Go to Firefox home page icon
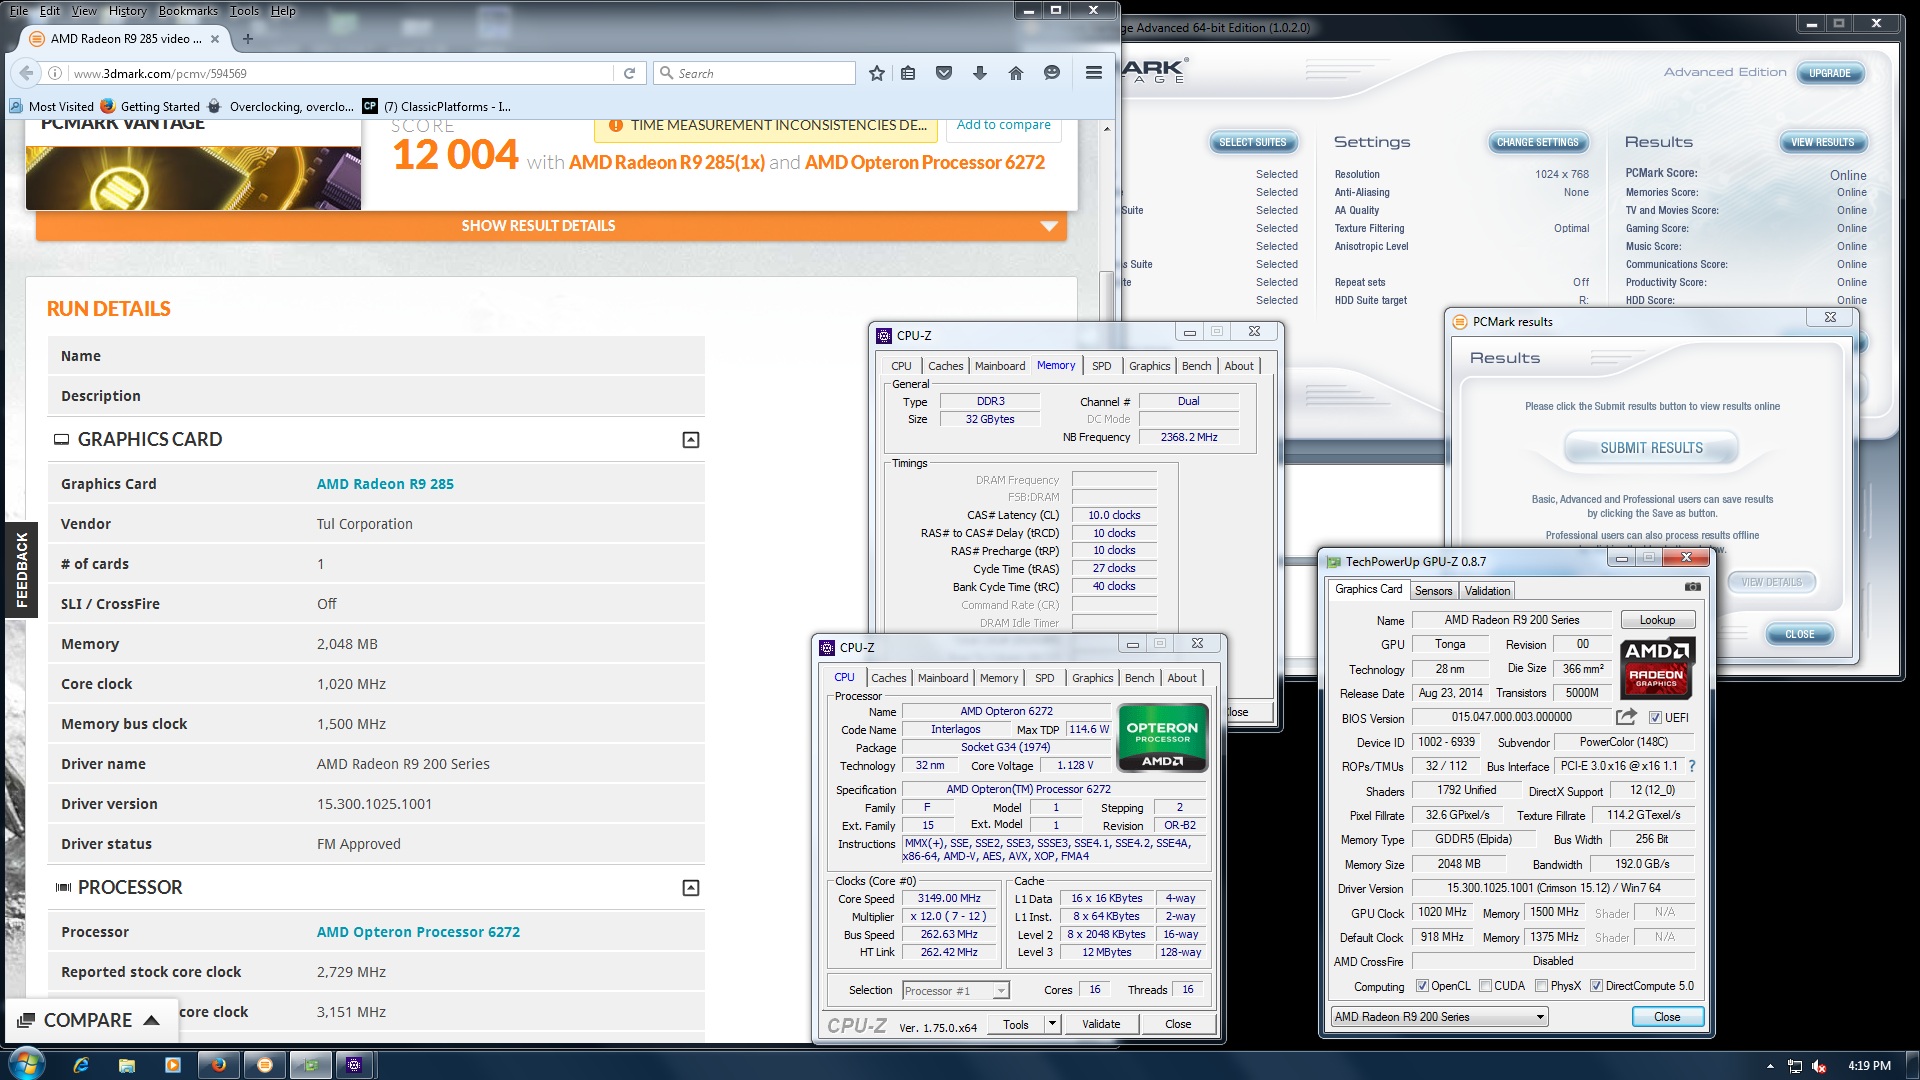Screen dimensions: 1920x1080 1016,73
